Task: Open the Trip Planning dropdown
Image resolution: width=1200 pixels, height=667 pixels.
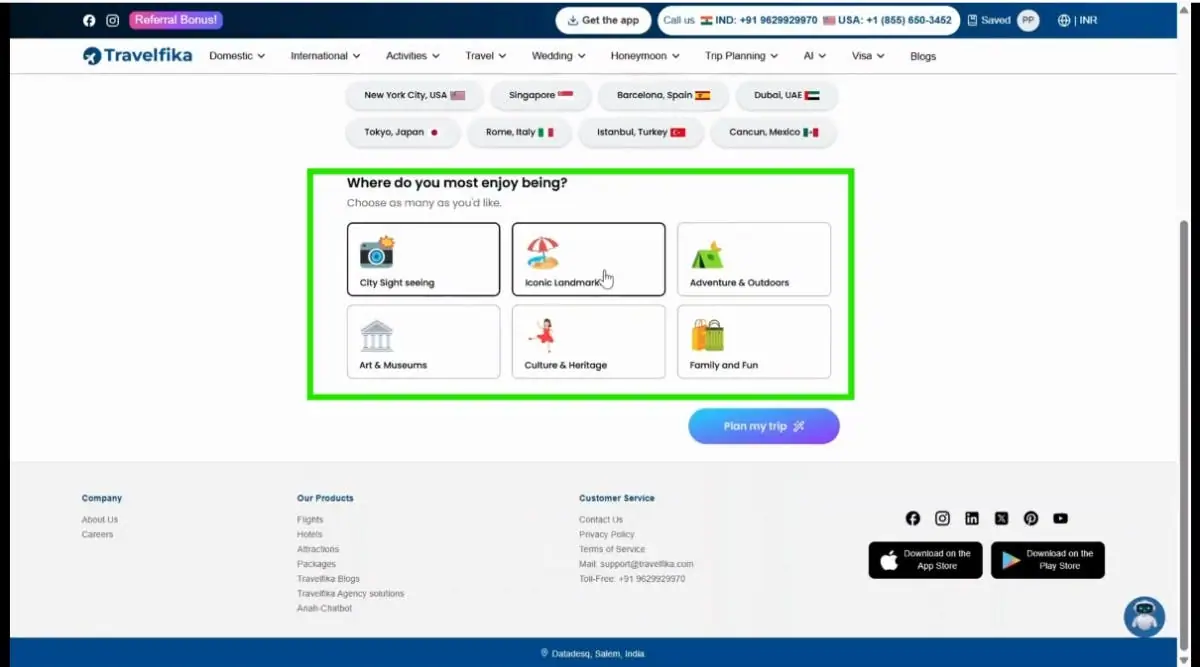Action: coord(741,56)
